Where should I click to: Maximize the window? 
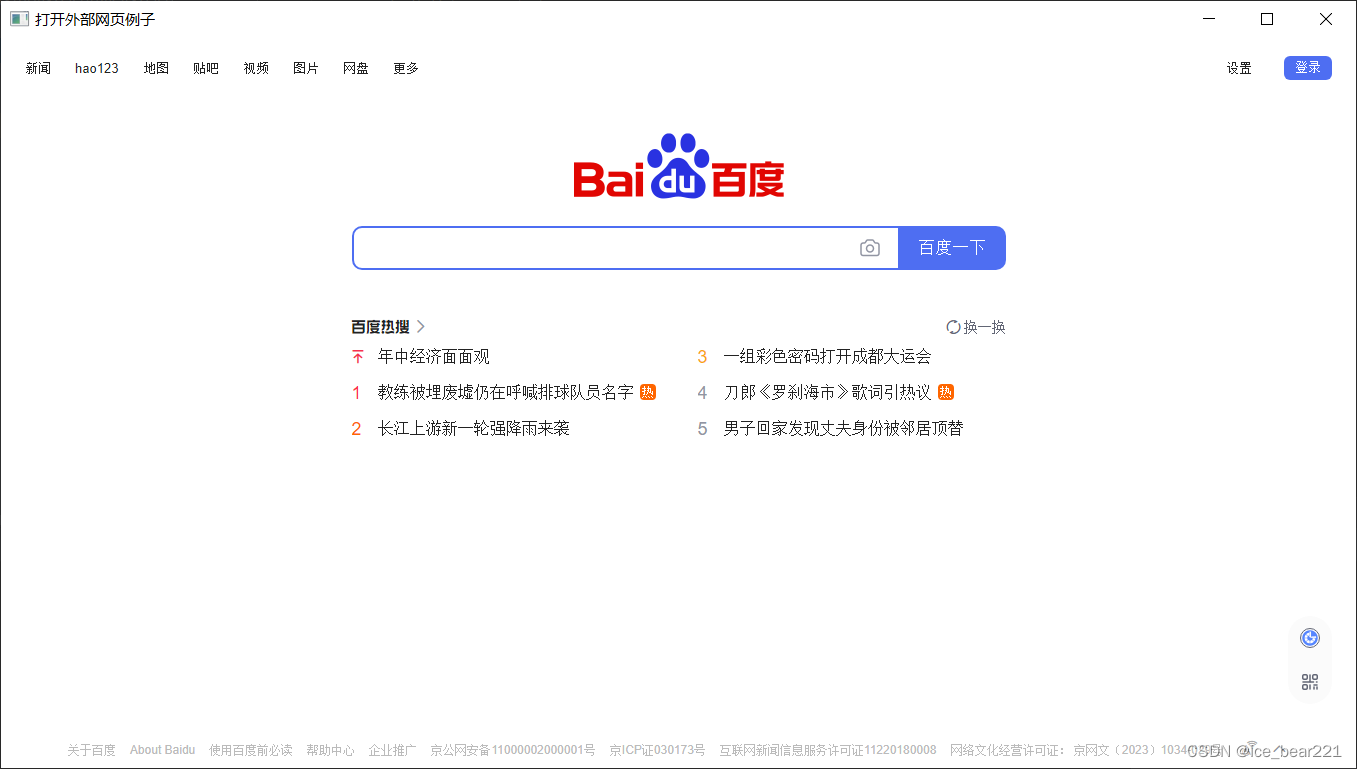(x=1267, y=19)
